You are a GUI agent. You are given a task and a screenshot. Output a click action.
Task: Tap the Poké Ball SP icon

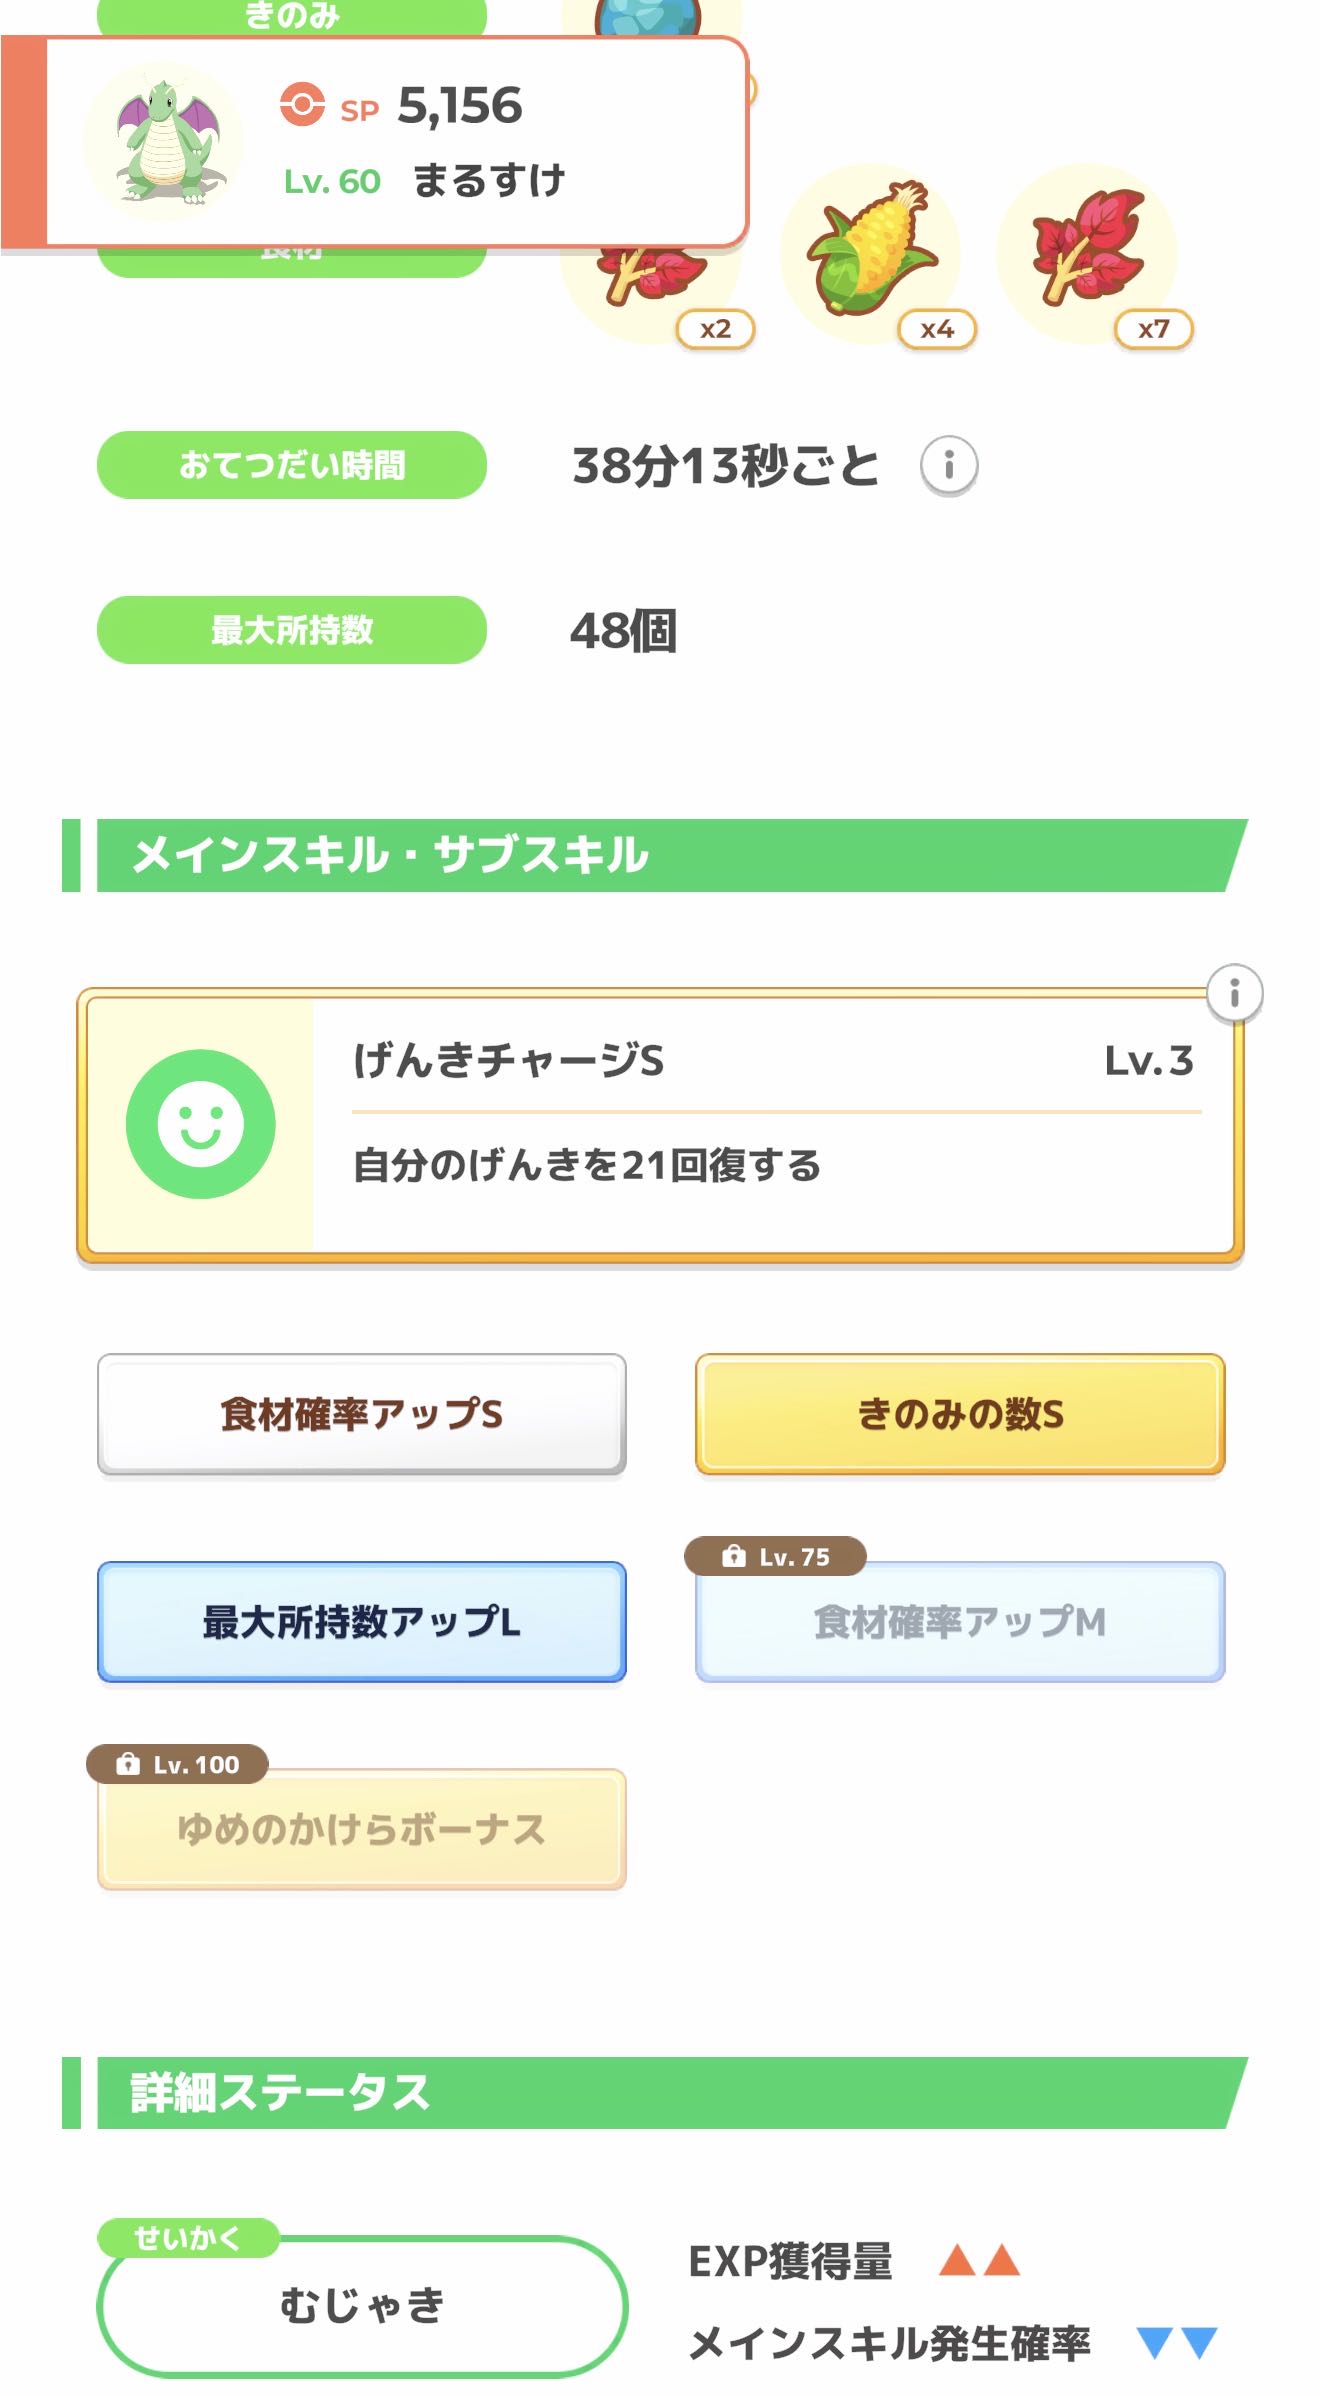click(x=302, y=105)
